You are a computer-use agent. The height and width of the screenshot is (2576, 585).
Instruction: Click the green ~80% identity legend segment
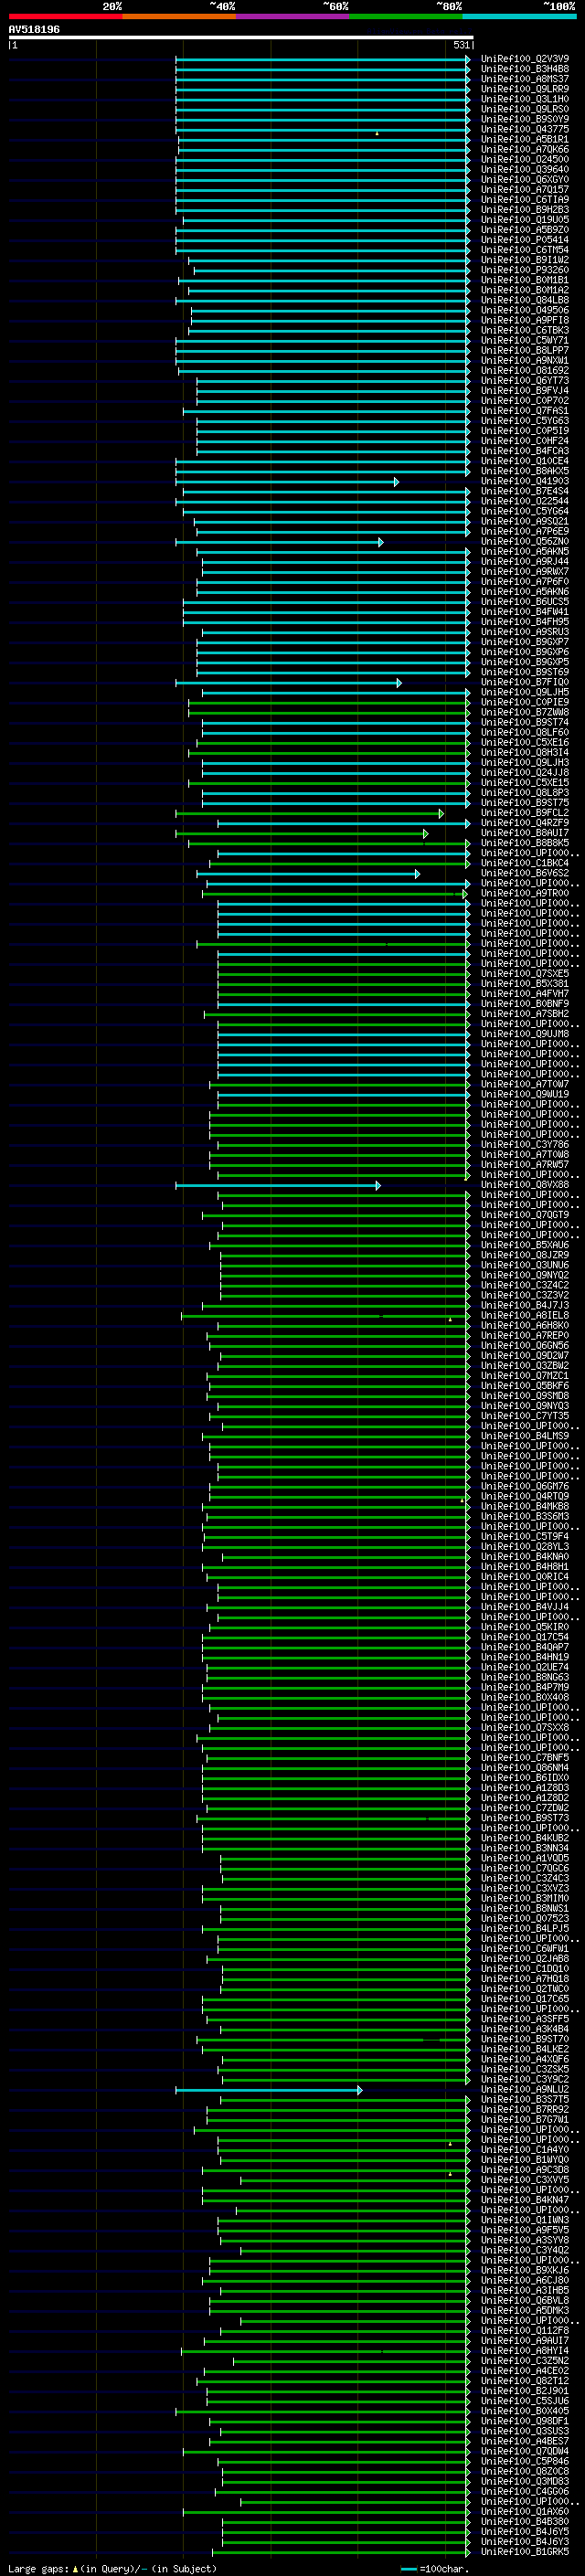click(x=406, y=16)
